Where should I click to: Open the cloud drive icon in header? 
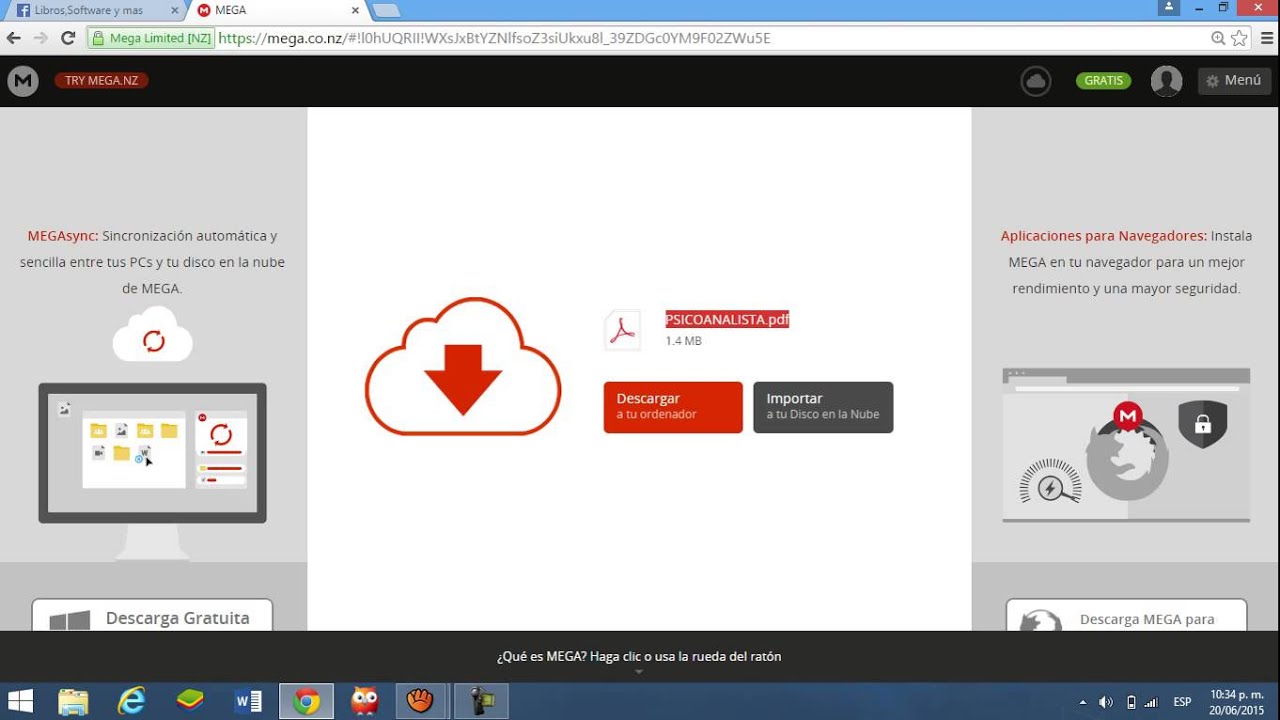pos(1036,81)
